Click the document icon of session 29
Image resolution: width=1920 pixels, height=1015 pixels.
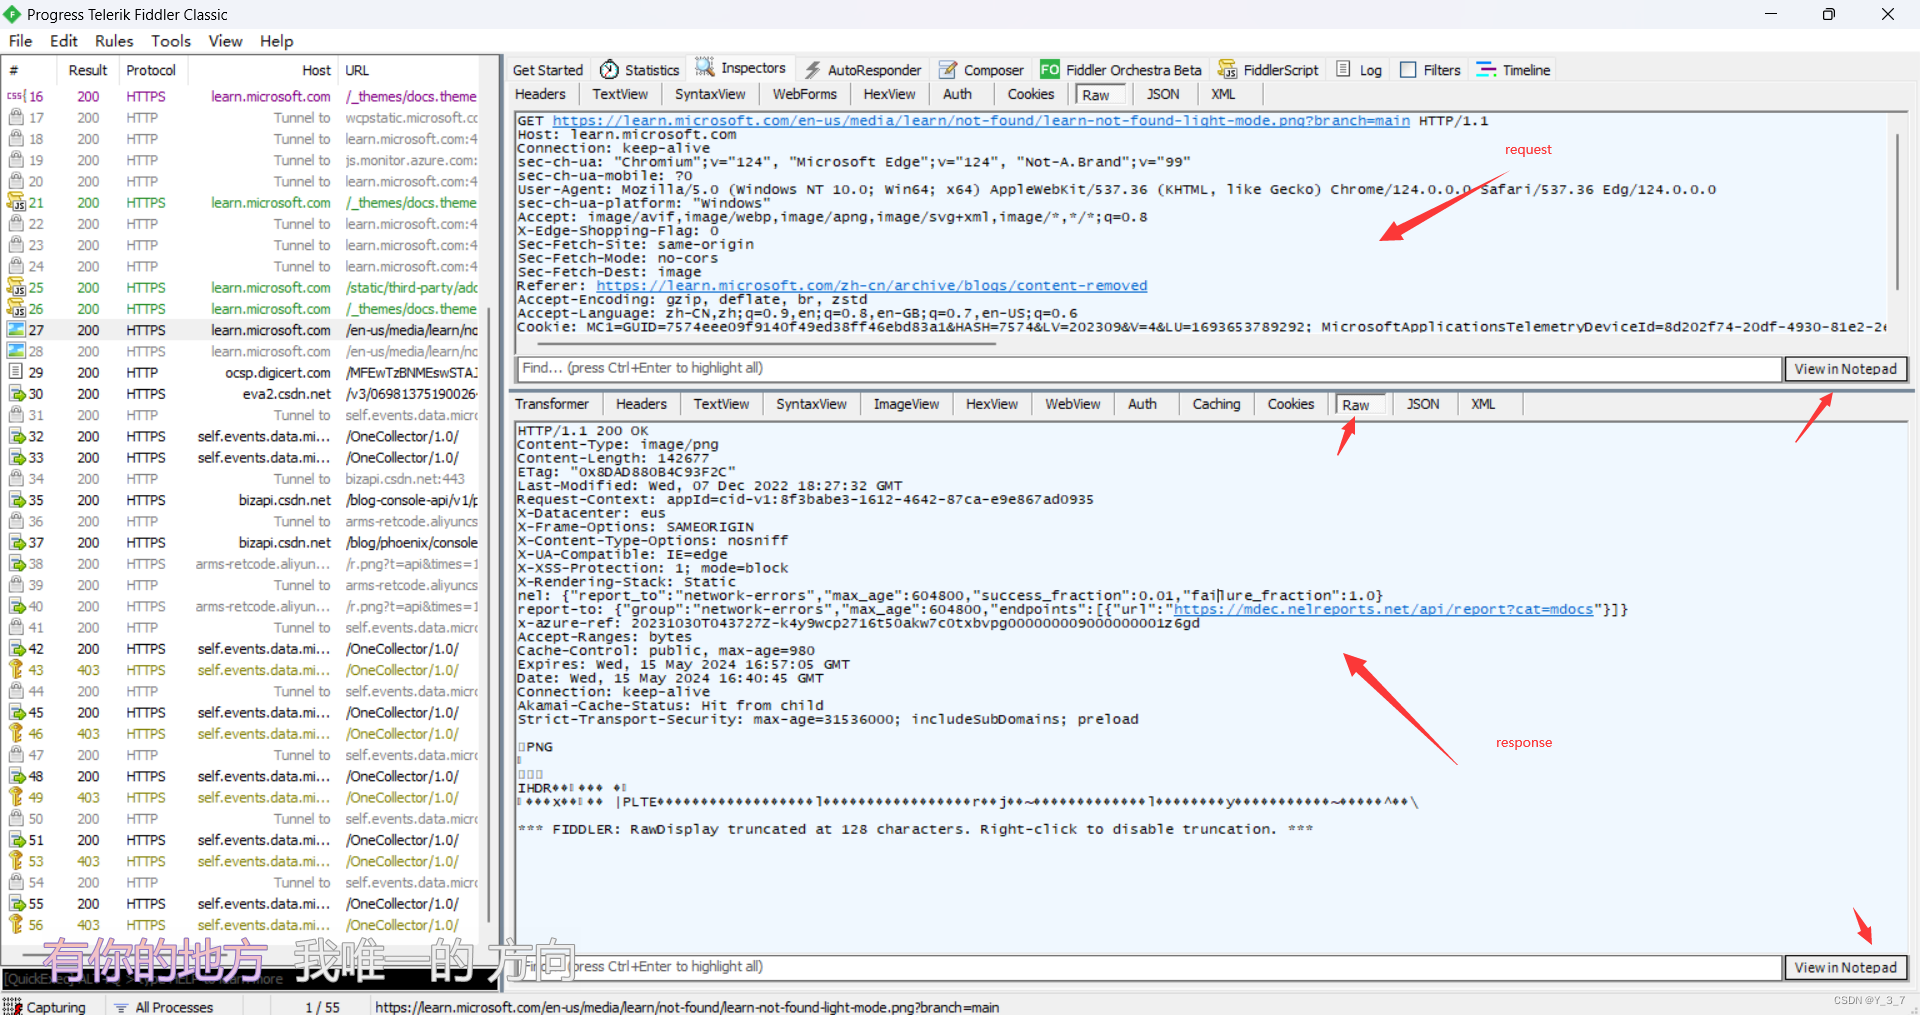16,372
